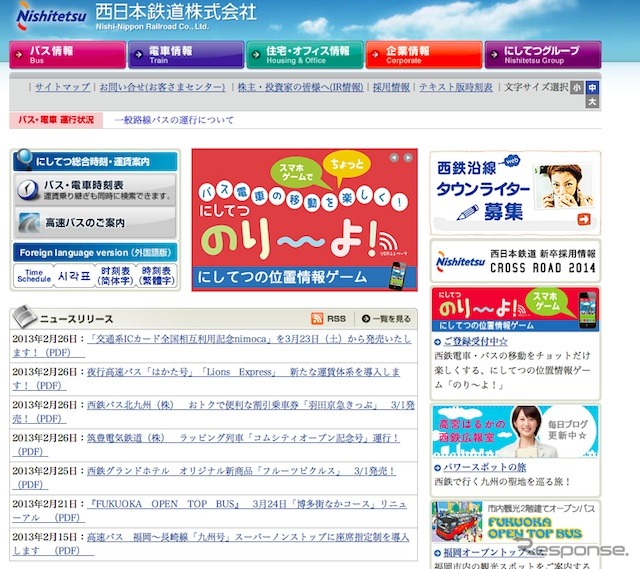Click the small のり〜よ! sidebar banner

tap(515, 309)
